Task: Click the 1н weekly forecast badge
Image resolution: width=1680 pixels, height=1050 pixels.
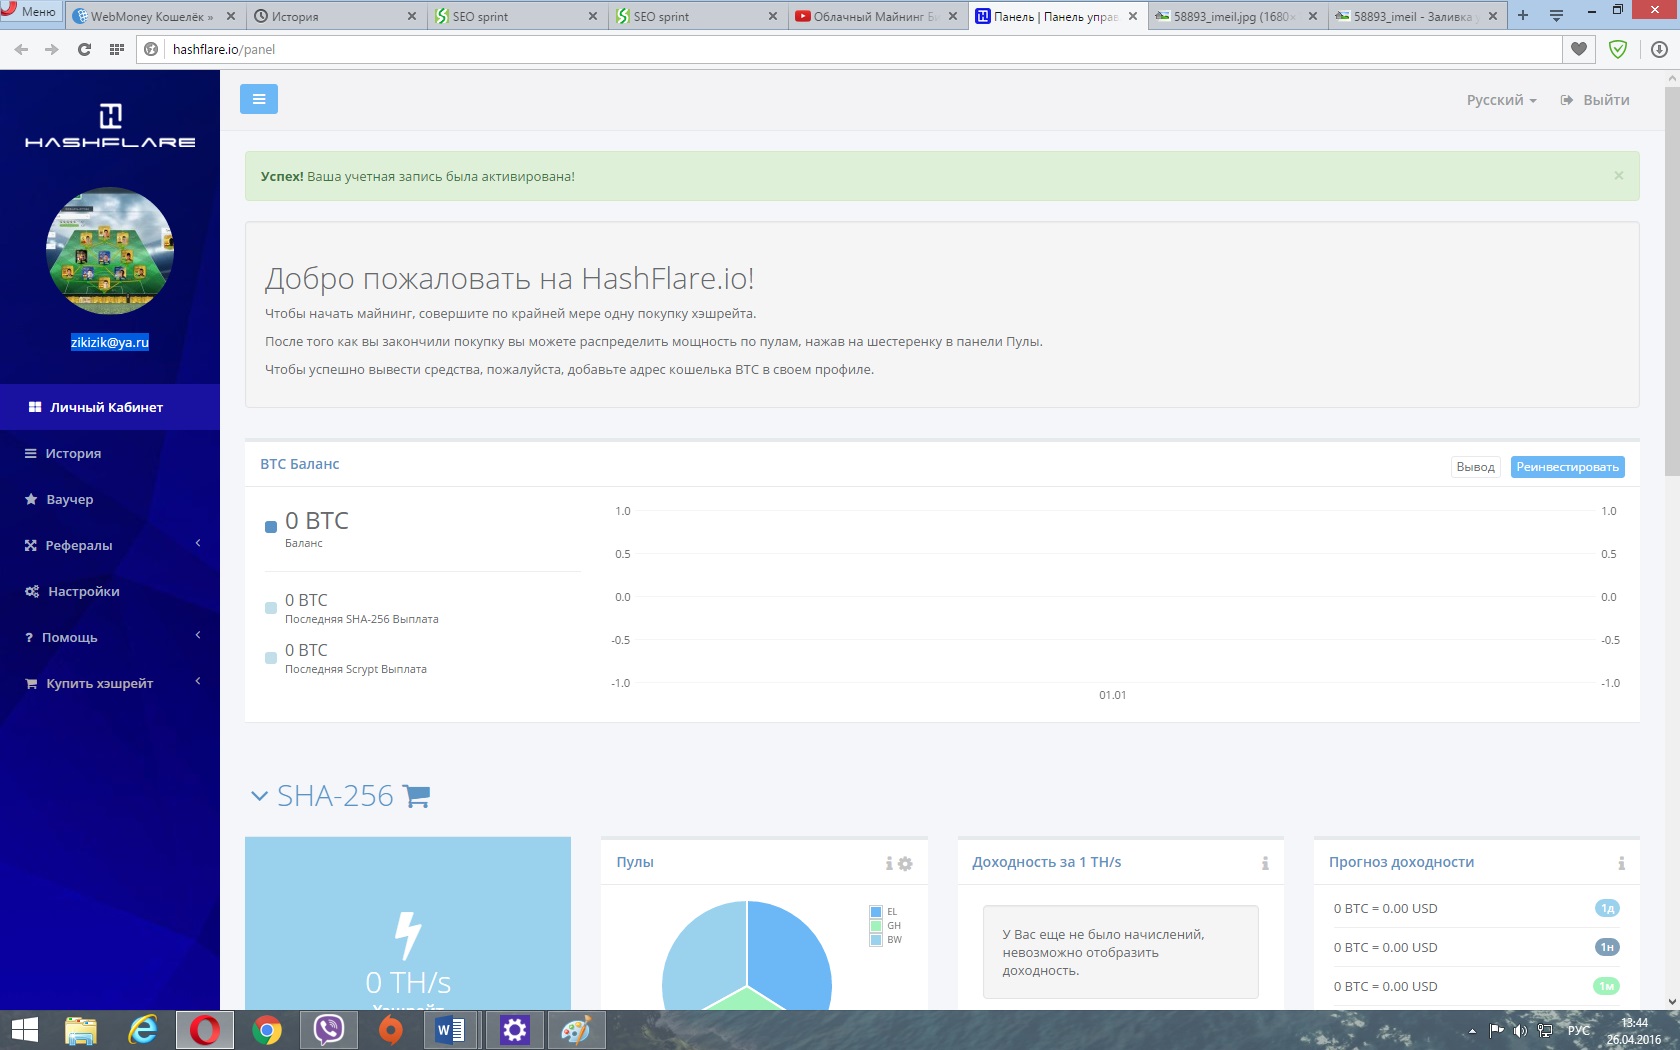Action: (1607, 947)
